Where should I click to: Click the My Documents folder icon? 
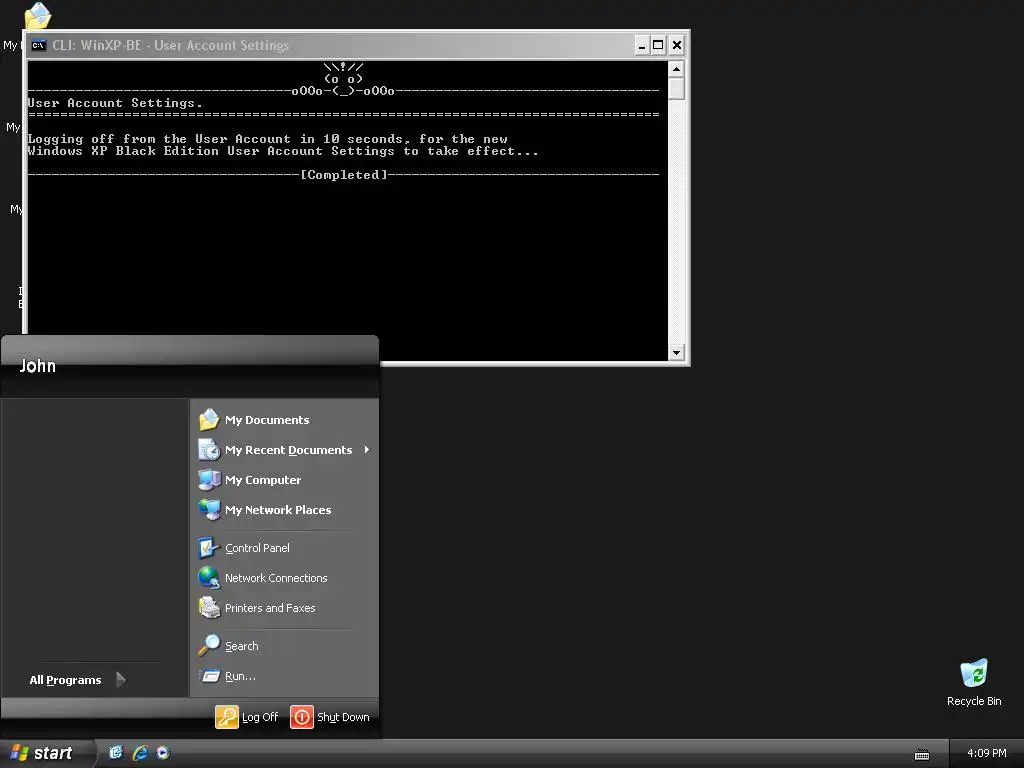click(x=209, y=420)
